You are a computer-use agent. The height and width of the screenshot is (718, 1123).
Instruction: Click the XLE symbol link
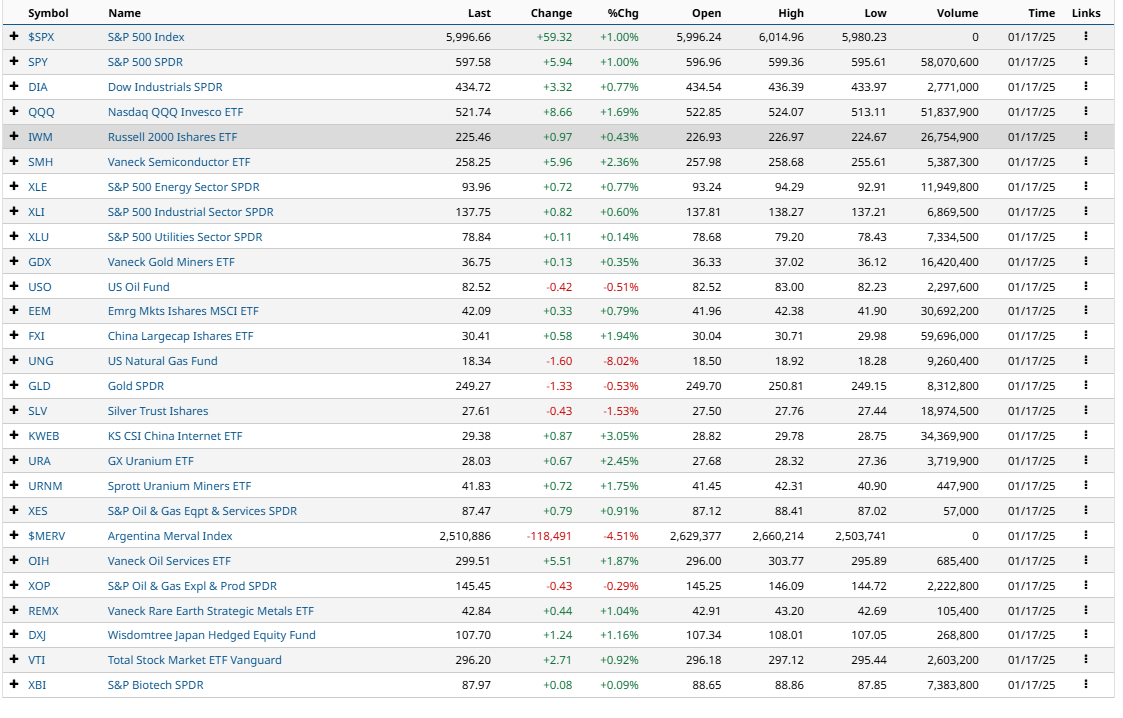click(x=37, y=187)
